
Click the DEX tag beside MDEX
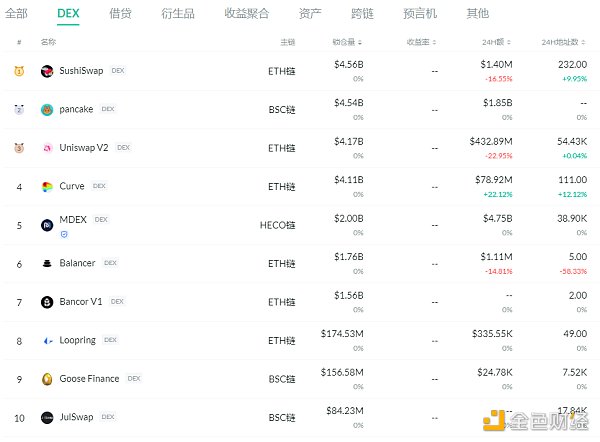(x=101, y=220)
